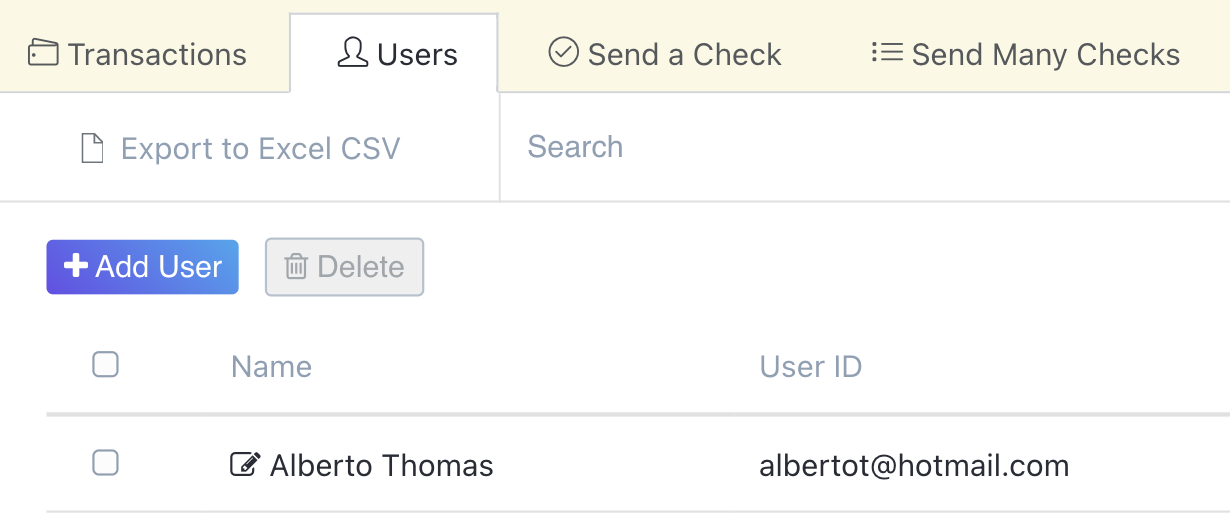Click the Name column header
Viewport: 1230px width, 518px height.
(271, 367)
